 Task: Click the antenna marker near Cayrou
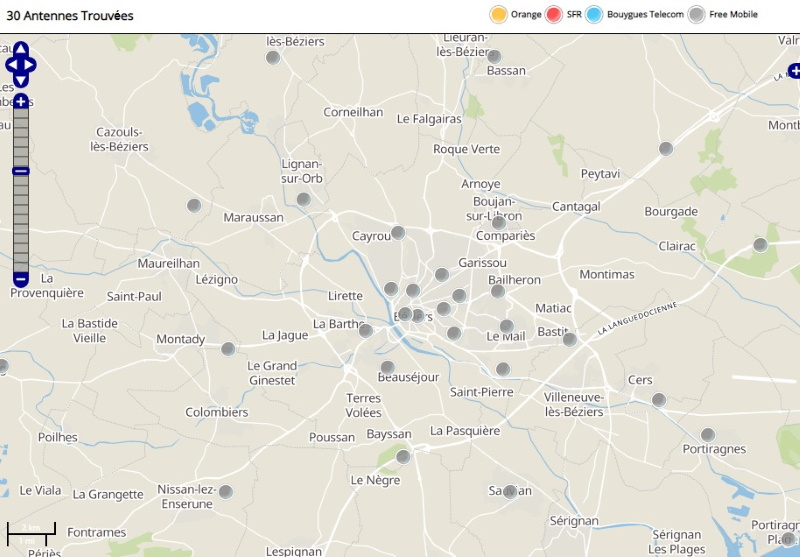tap(397, 233)
